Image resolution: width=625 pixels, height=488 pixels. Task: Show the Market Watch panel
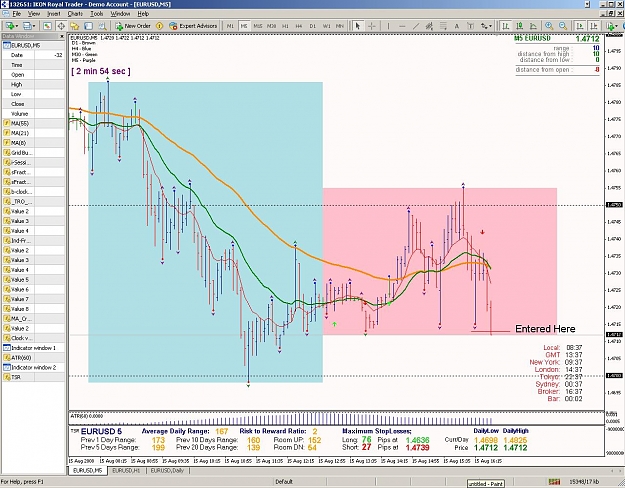click(x=47, y=26)
